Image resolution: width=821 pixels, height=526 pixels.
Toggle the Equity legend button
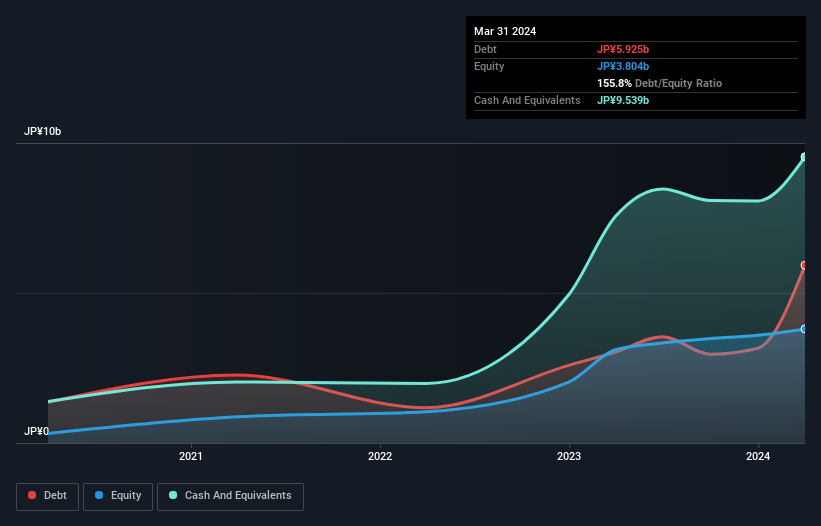[x=118, y=496]
